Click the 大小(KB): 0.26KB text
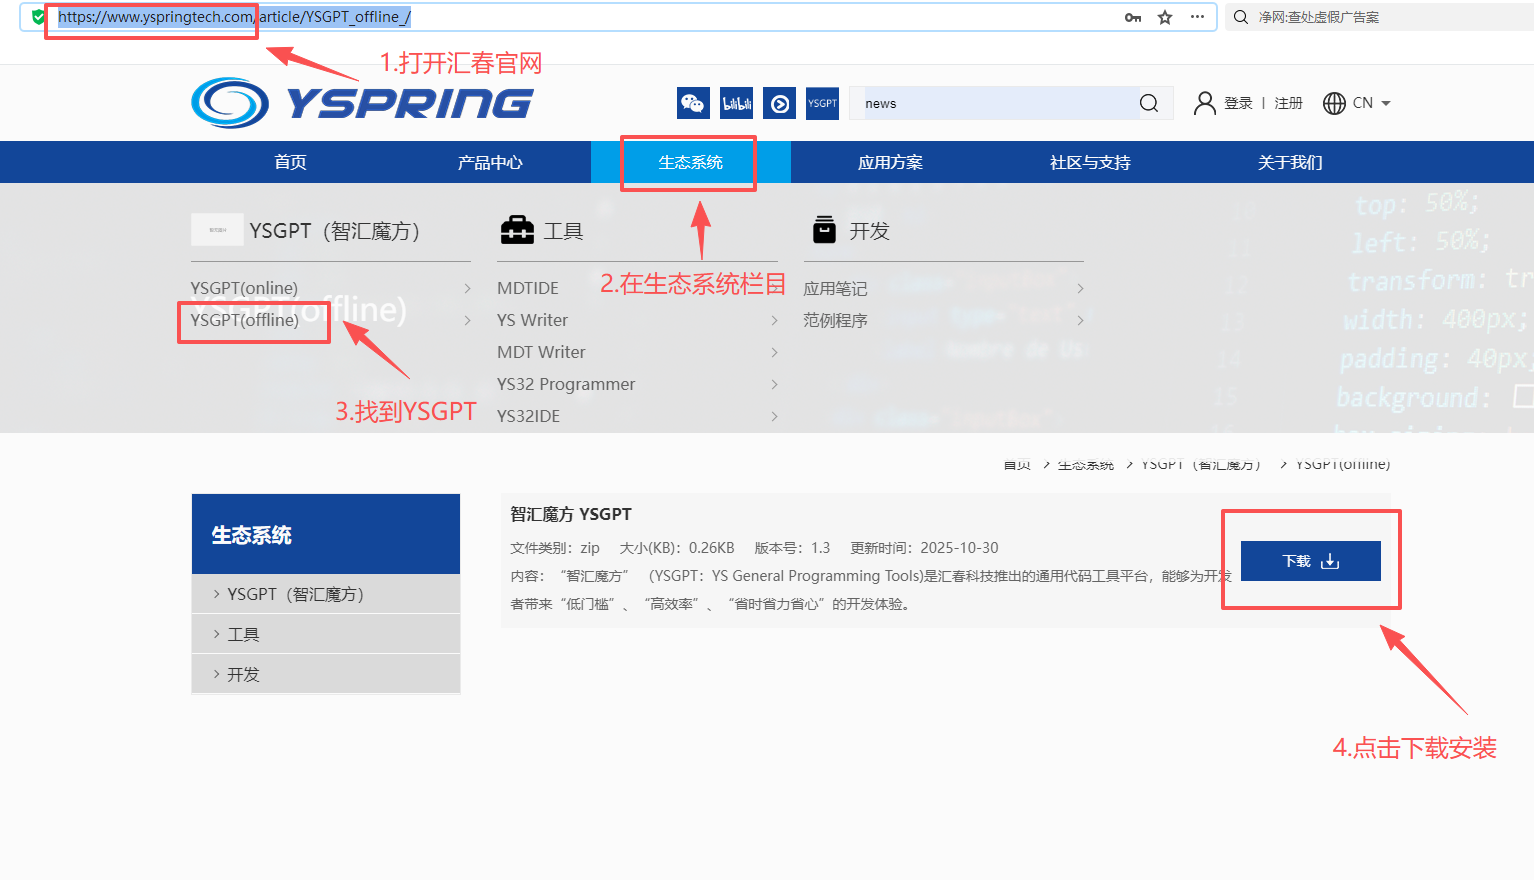1534x880 pixels. tap(677, 548)
